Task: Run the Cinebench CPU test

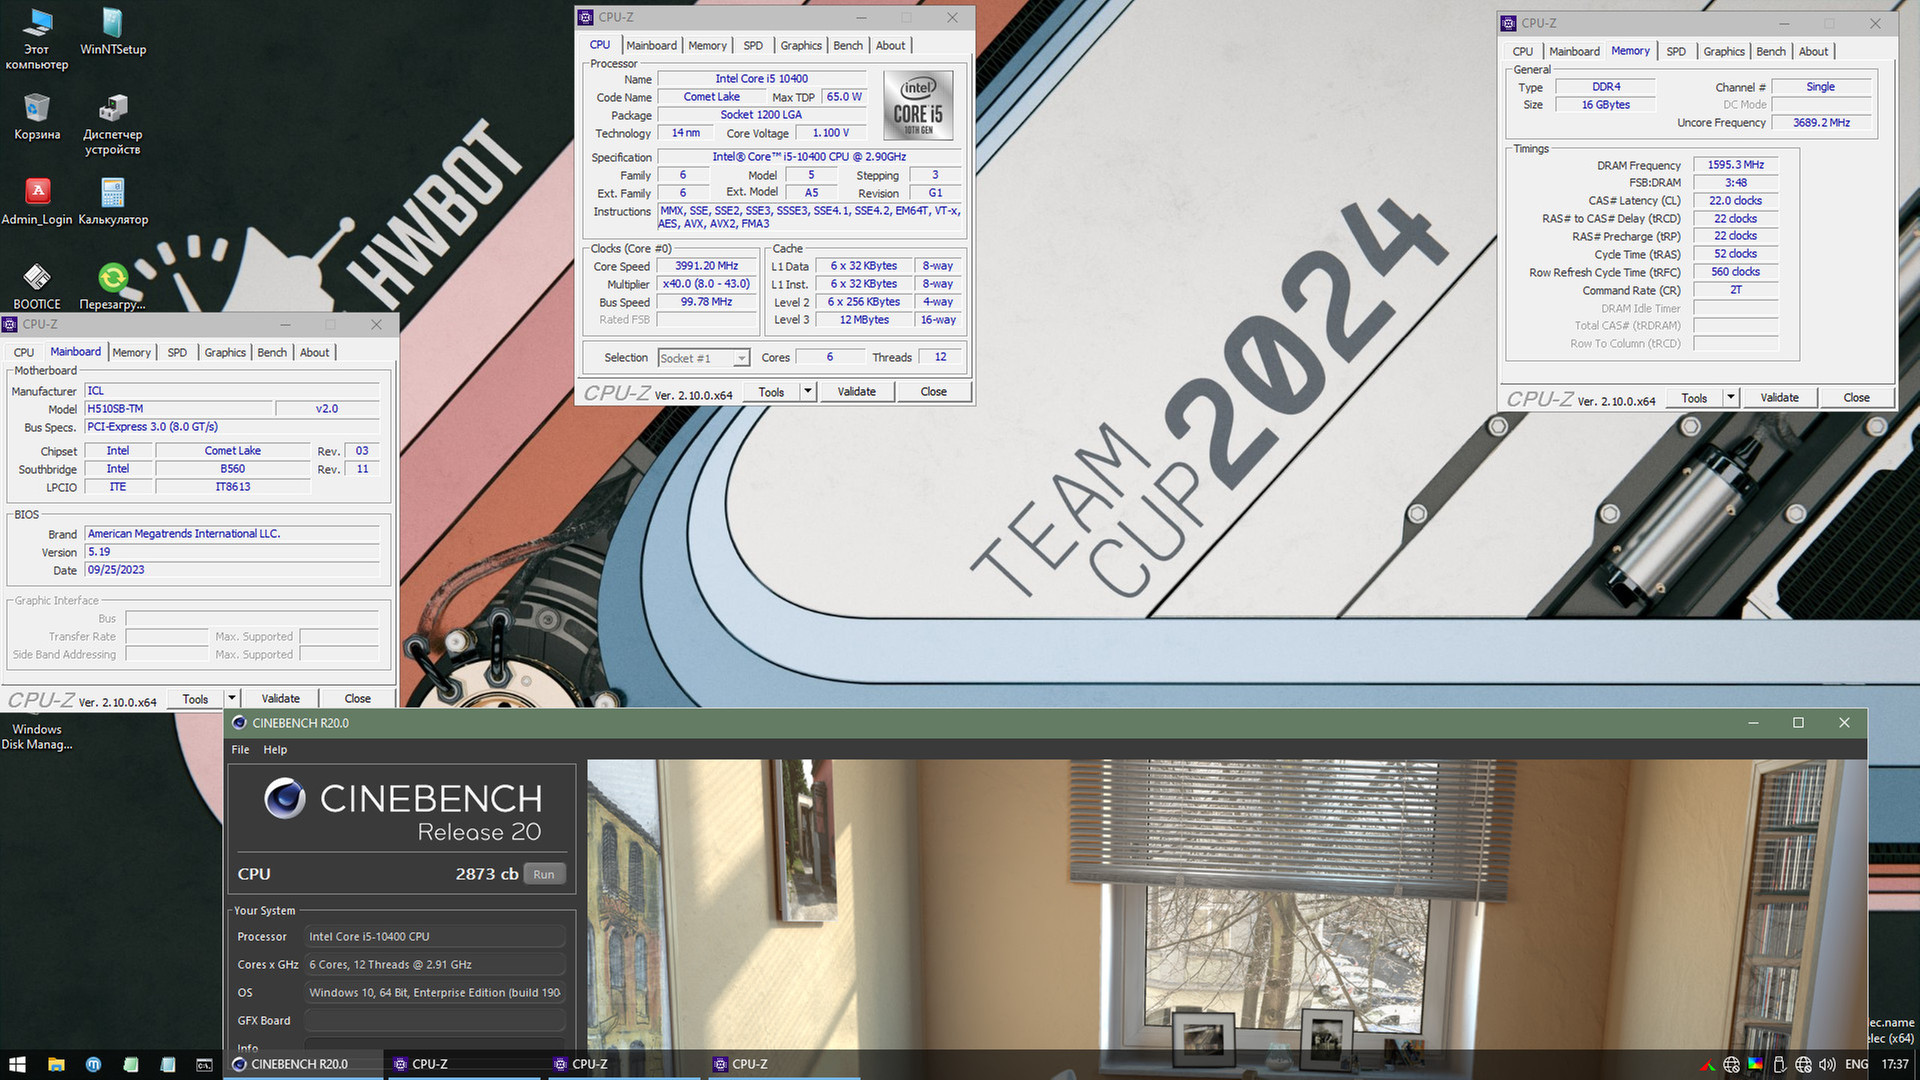Action: click(x=544, y=875)
